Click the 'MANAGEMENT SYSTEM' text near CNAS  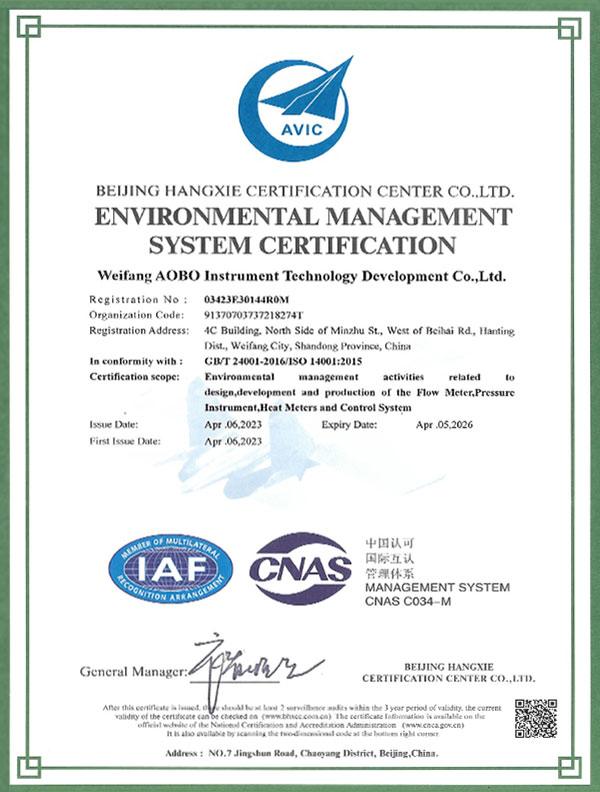(437, 587)
